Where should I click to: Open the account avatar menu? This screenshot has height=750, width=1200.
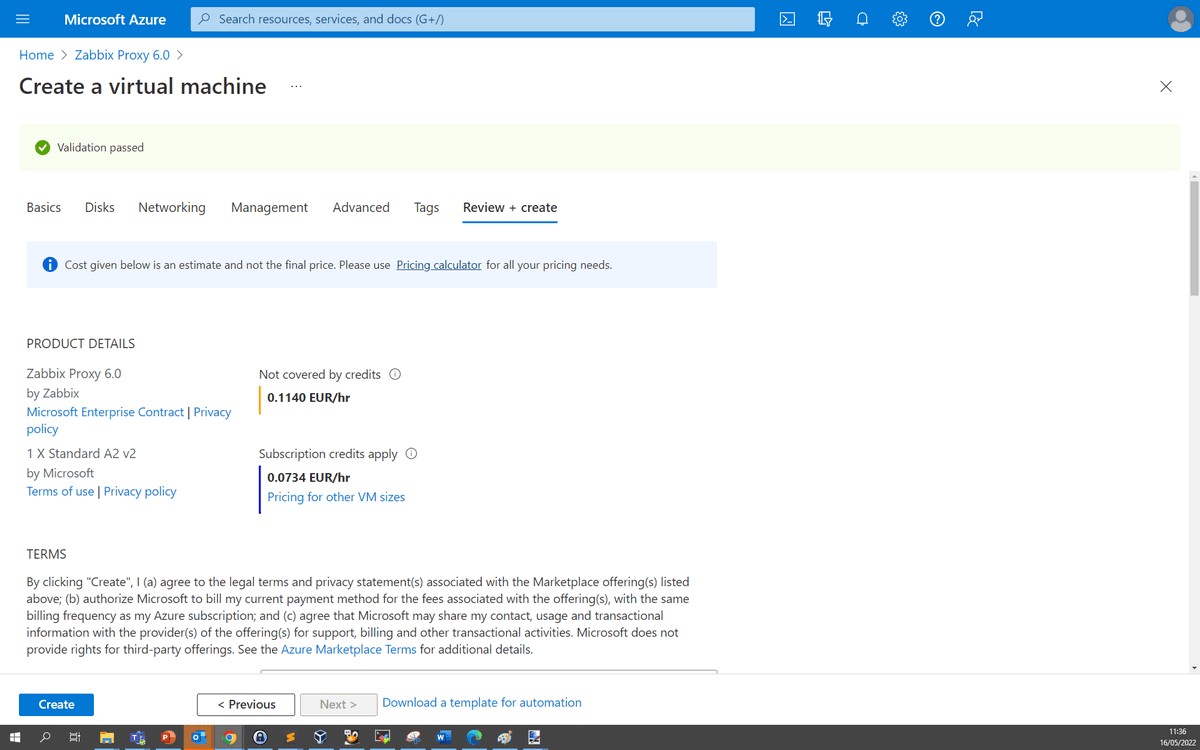[1180, 19]
